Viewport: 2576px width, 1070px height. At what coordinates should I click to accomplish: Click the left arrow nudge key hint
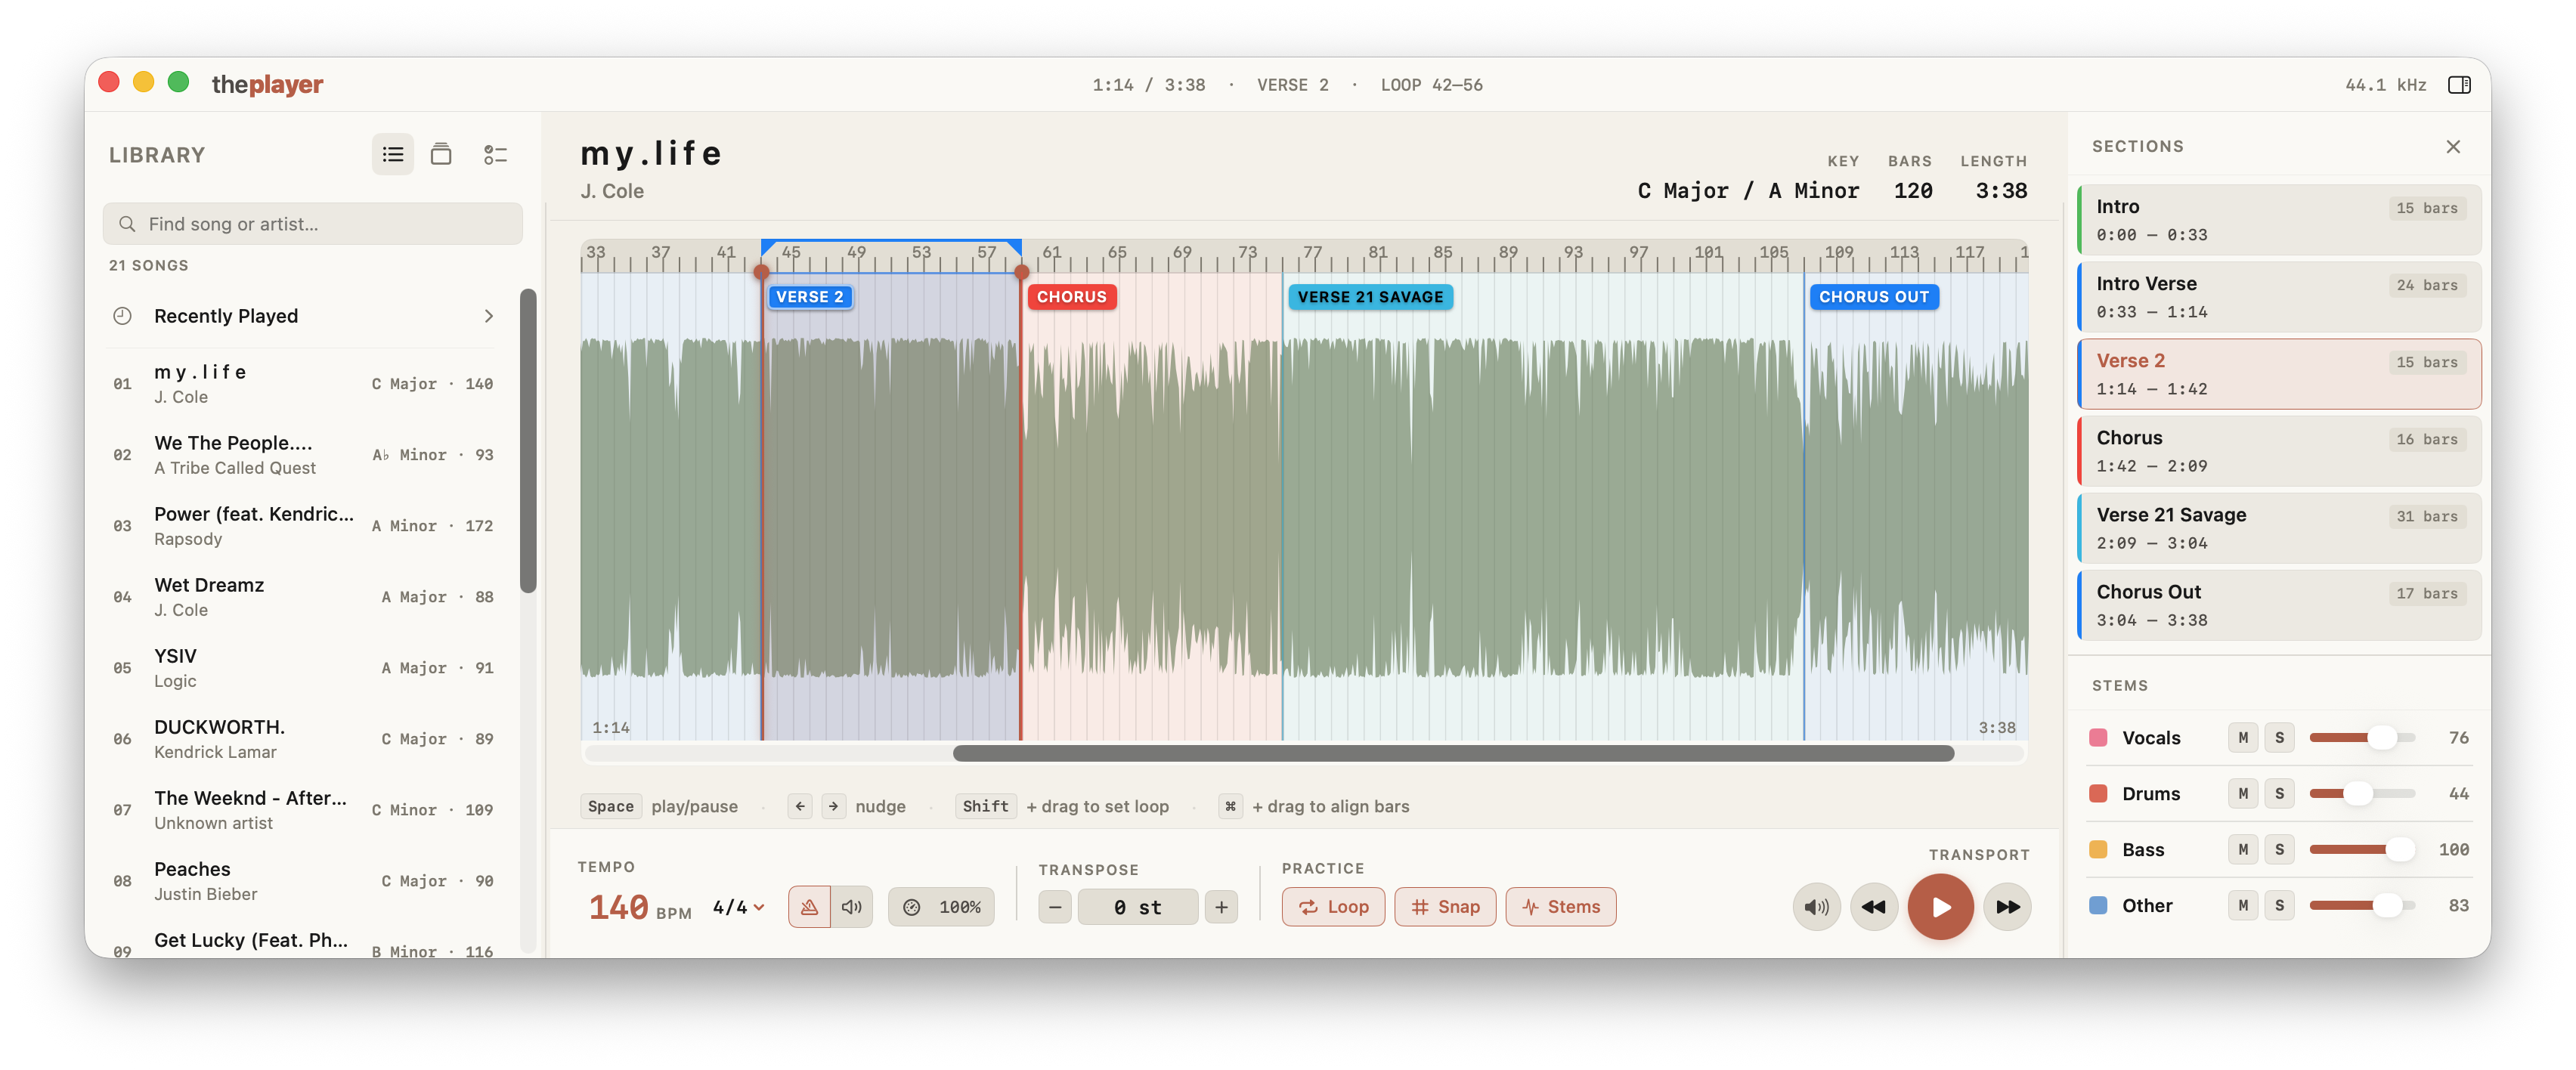click(800, 806)
